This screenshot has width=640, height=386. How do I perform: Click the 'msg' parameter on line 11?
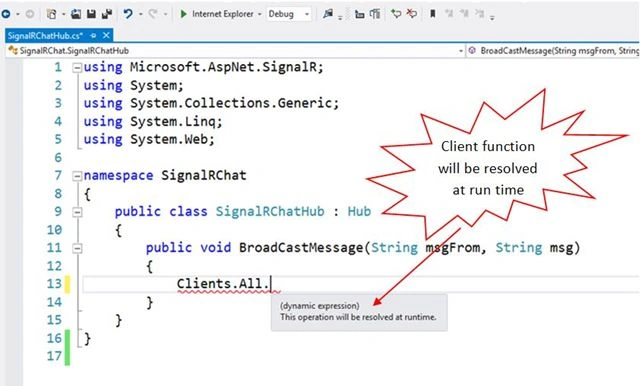point(561,248)
